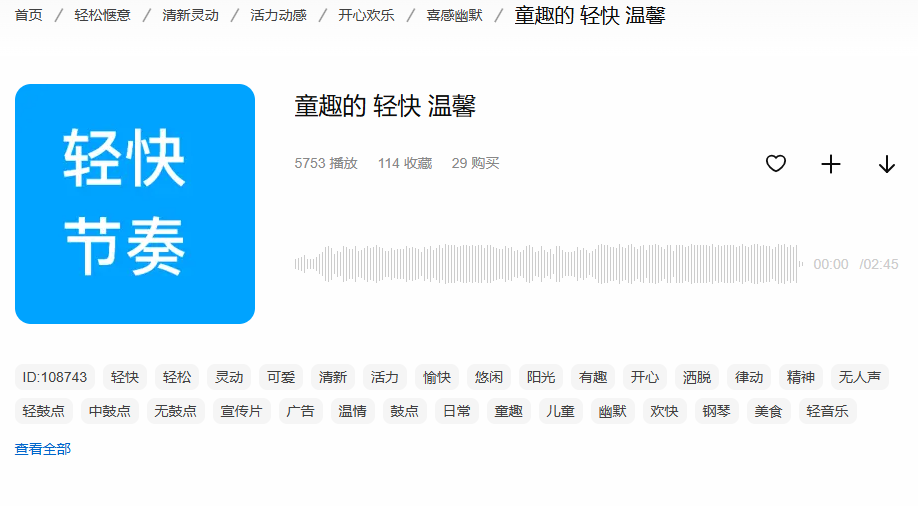Select the 日常 tag
918x506 pixels.
457,411
